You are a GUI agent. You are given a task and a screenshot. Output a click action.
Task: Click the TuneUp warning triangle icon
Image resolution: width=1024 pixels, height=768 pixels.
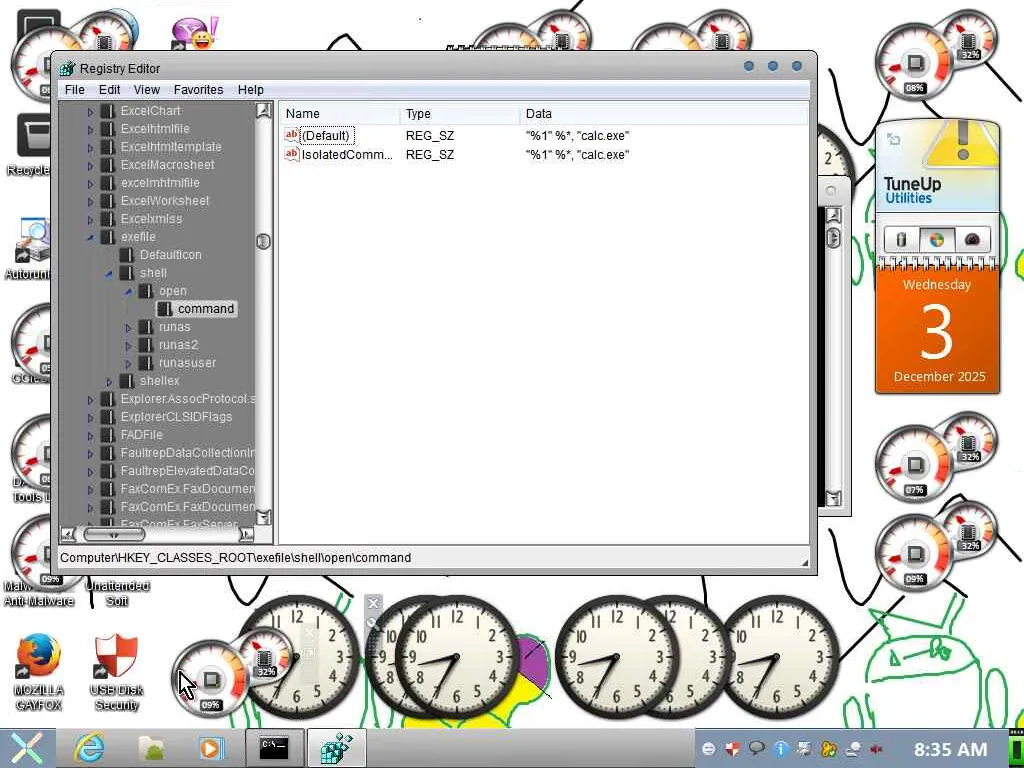pos(962,142)
